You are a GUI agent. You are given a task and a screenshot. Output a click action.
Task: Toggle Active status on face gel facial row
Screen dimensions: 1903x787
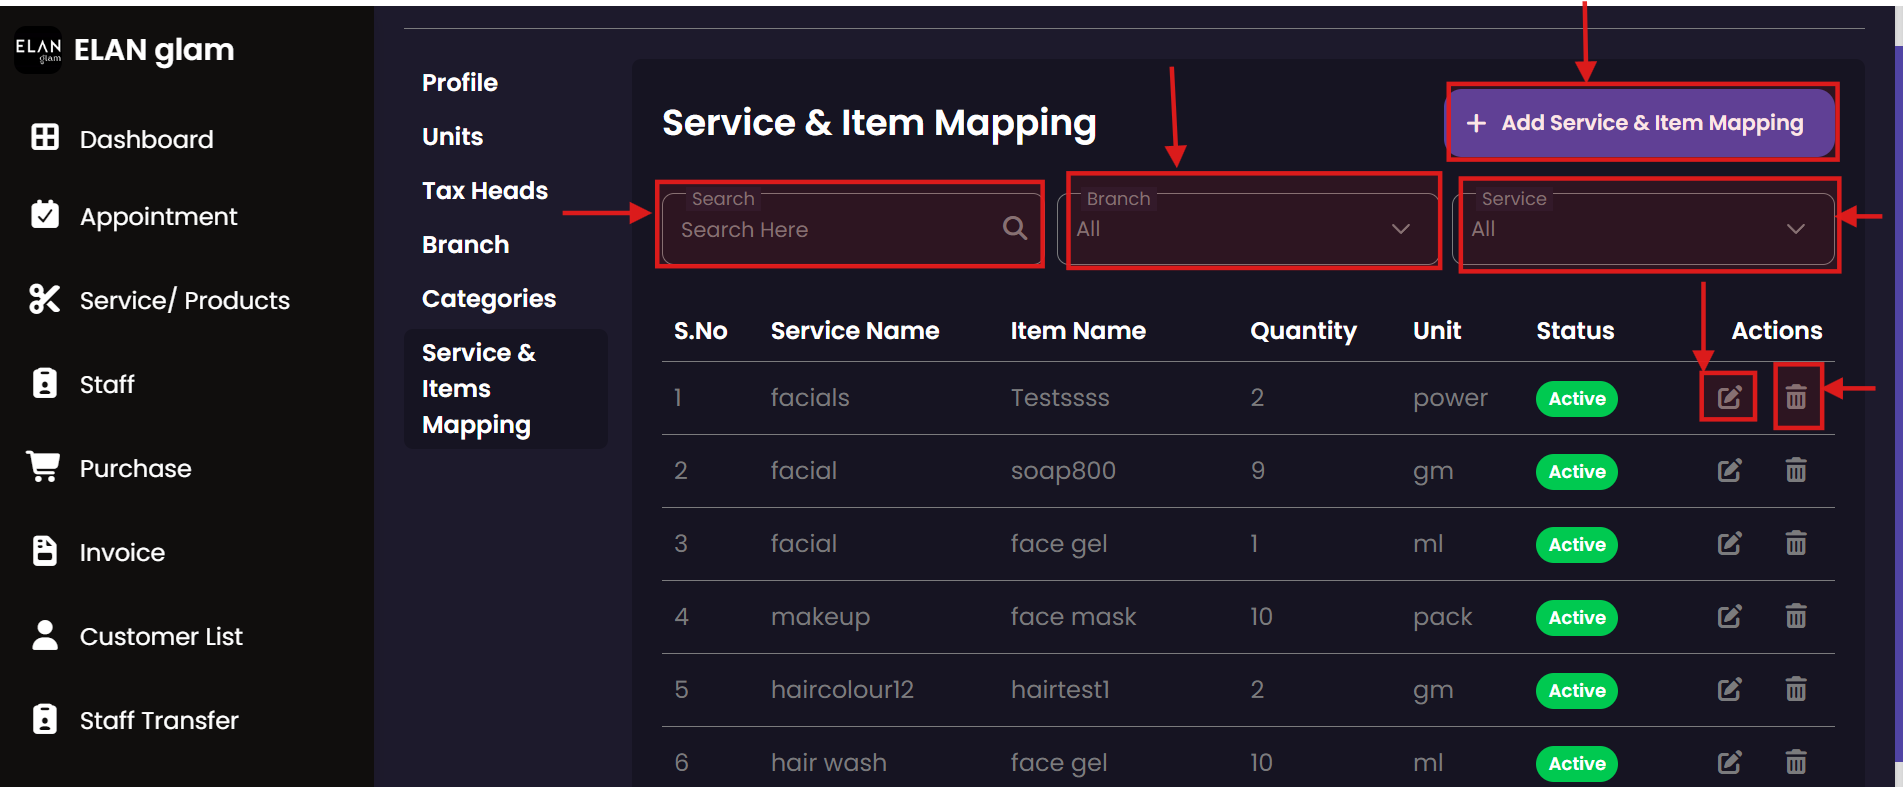[1576, 545]
